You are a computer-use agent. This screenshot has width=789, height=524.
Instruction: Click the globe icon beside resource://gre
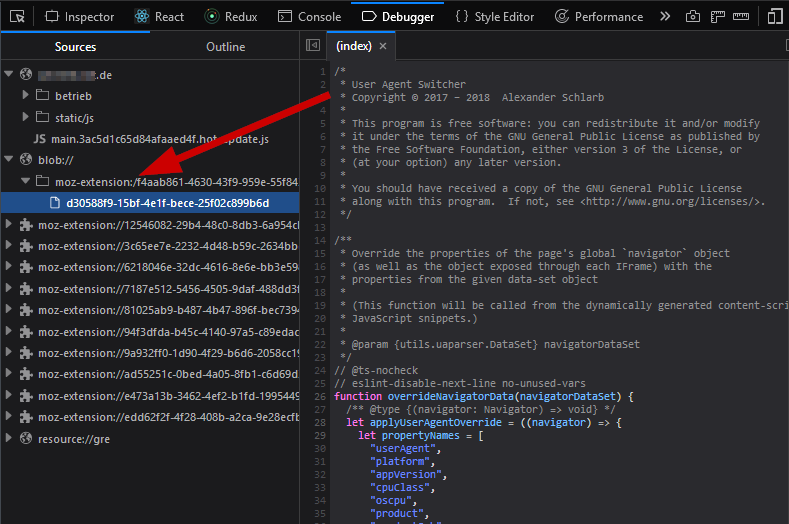coord(26,438)
